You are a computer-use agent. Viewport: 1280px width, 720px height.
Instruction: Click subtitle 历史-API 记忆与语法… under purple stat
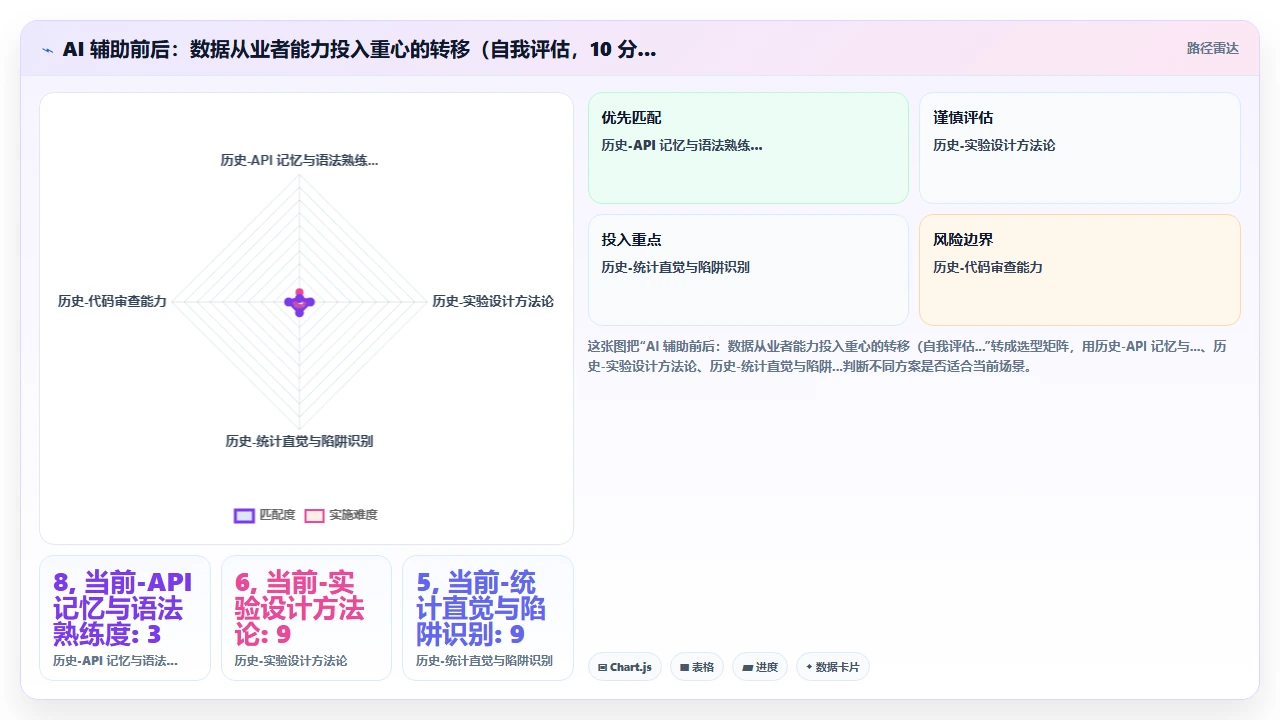[115, 661]
